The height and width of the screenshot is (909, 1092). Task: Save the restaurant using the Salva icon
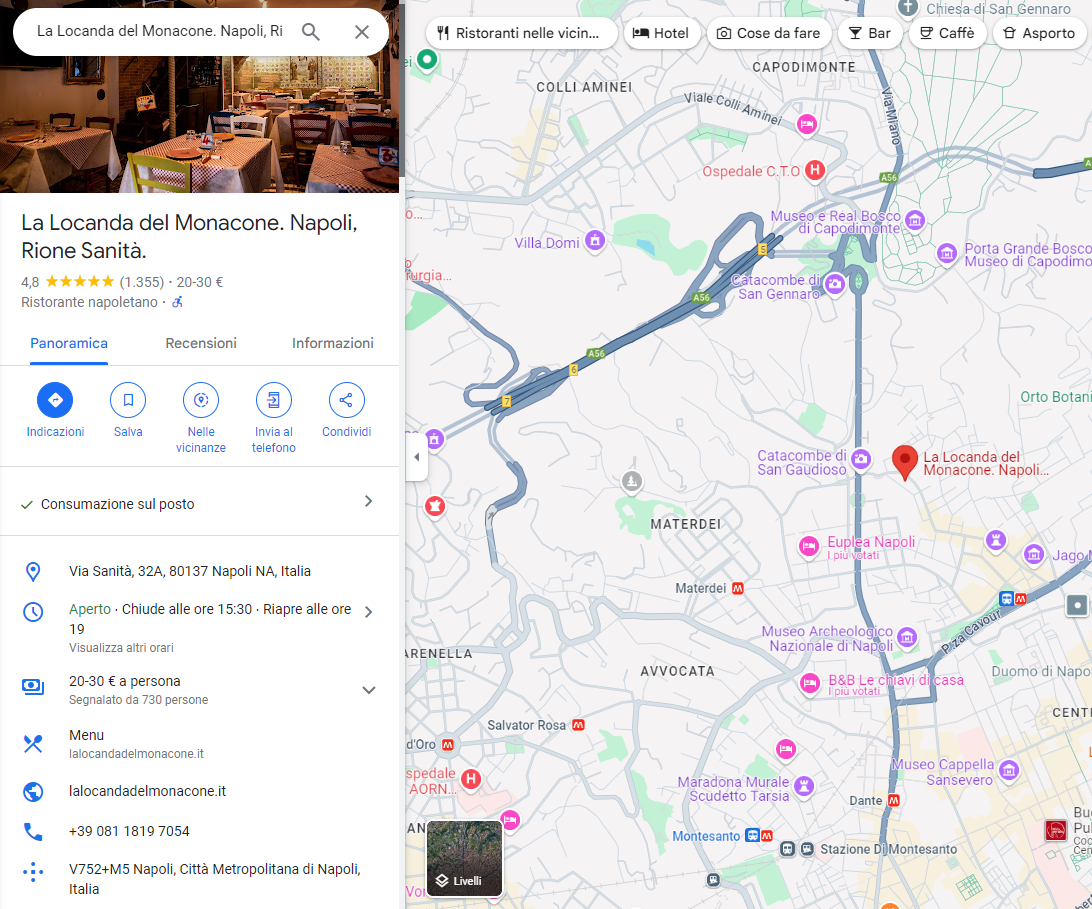[x=128, y=402]
